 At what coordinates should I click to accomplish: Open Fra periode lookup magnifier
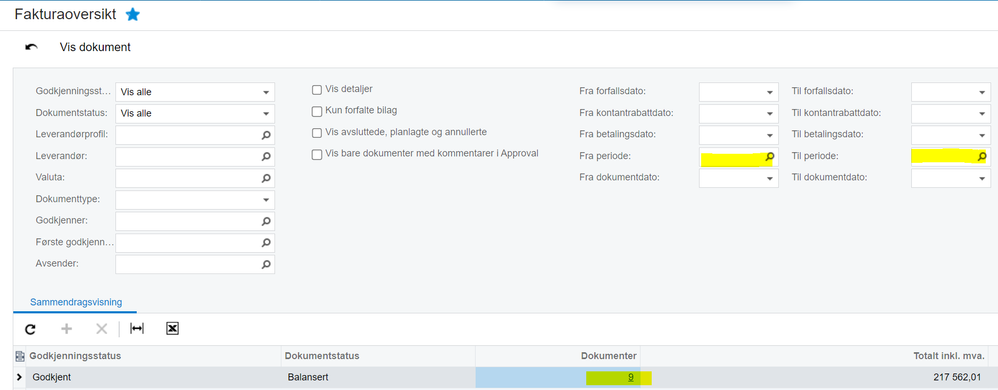770,157
